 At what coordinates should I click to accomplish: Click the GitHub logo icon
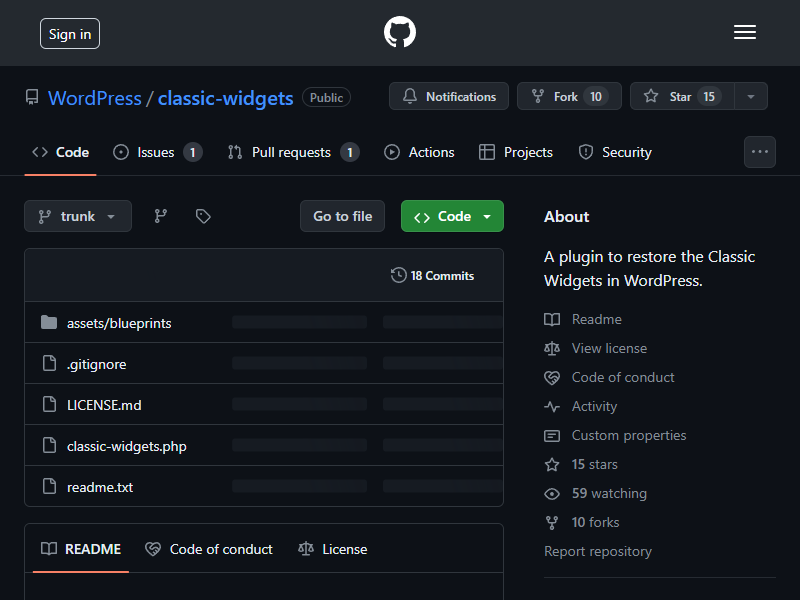[399, 32]
